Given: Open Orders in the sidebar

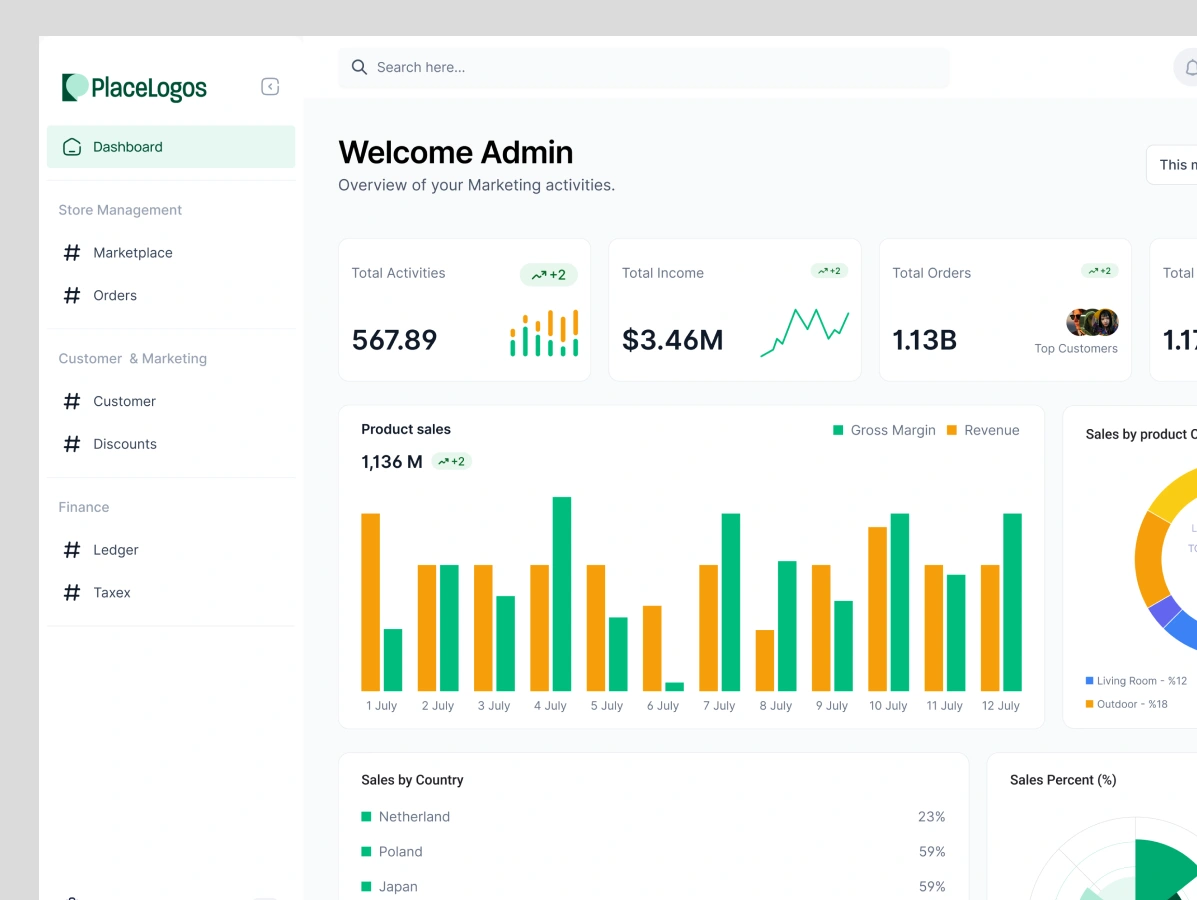Looking at the screenshot, I should click(115, 295).
